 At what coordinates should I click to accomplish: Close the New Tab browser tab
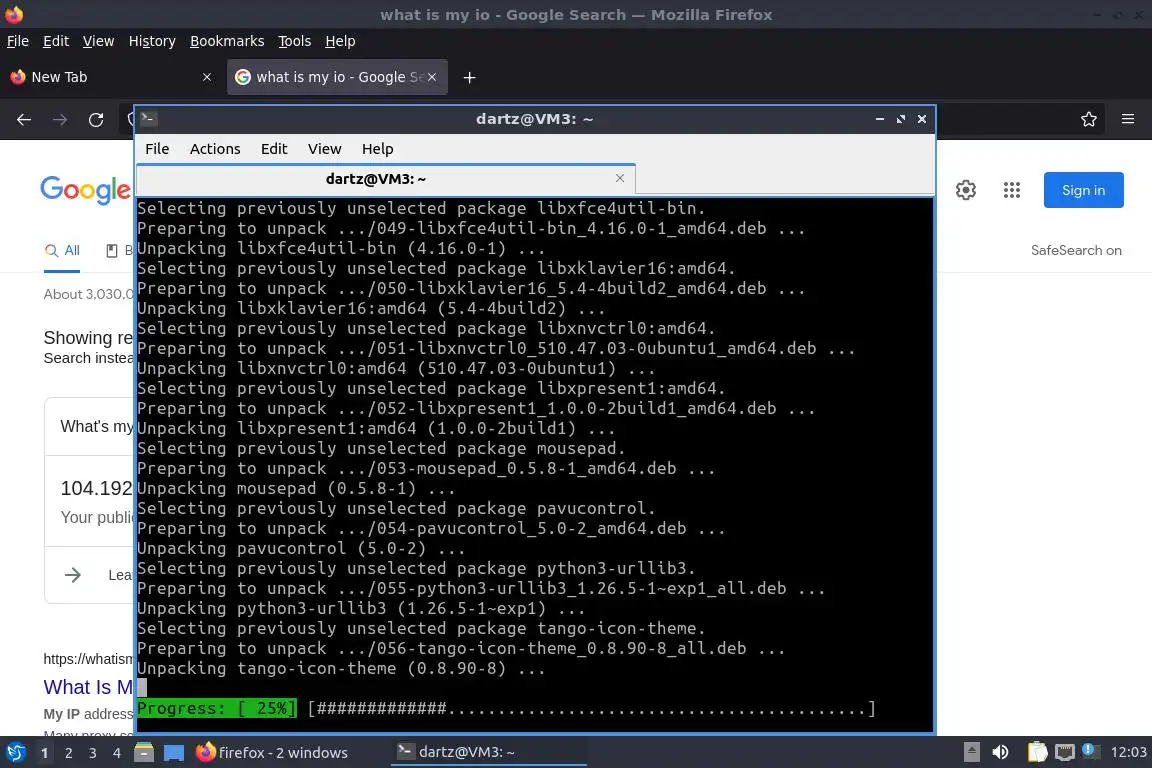pyautogui.click(x=207, y=77)
